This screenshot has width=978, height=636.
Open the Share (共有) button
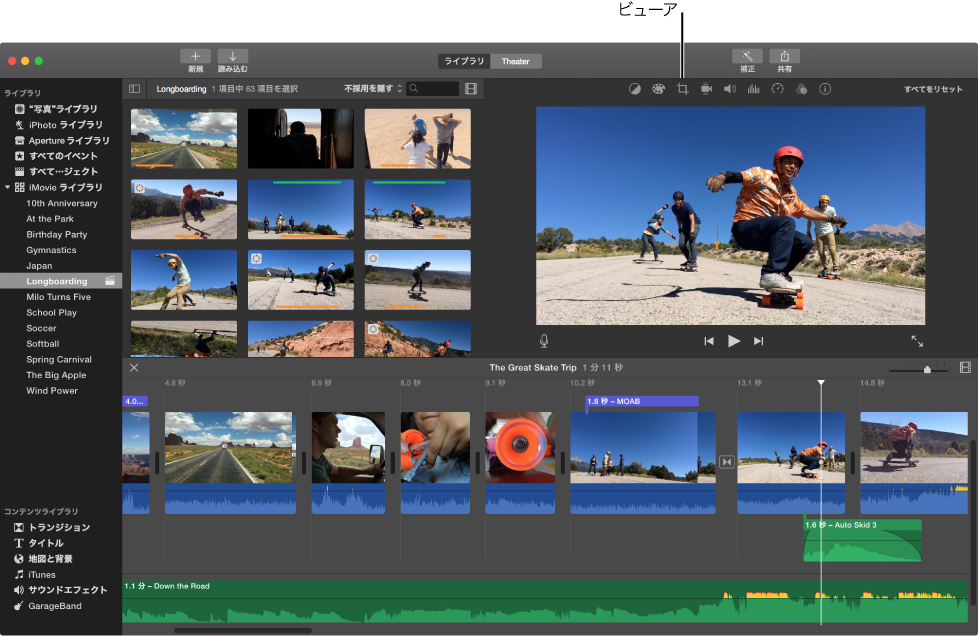pos(785,56)
